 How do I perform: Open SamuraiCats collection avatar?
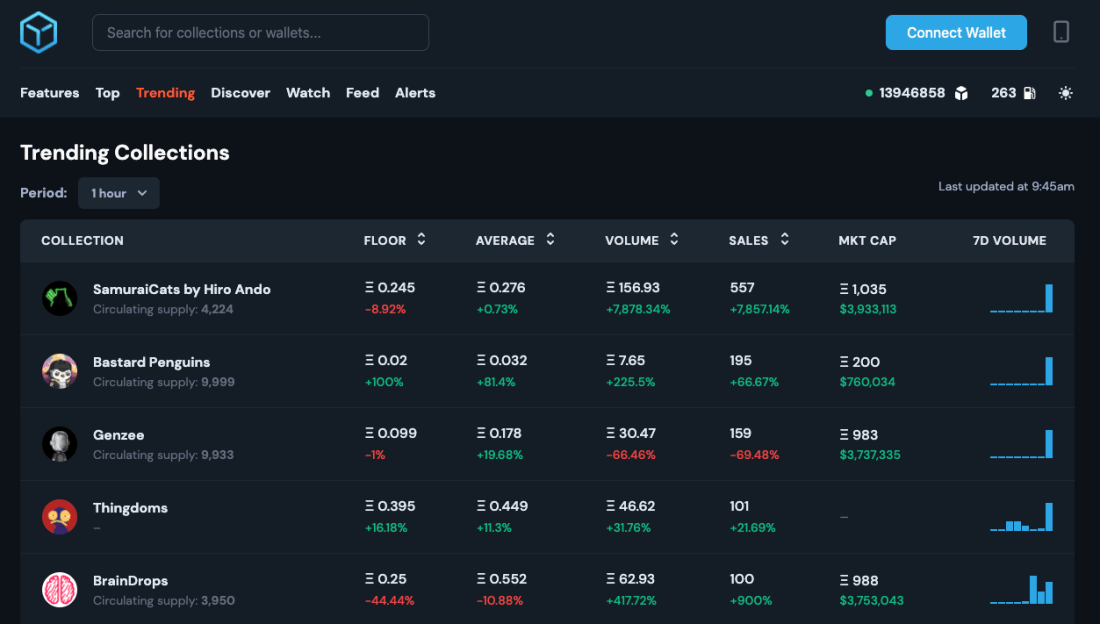click(x=60, y=298)
